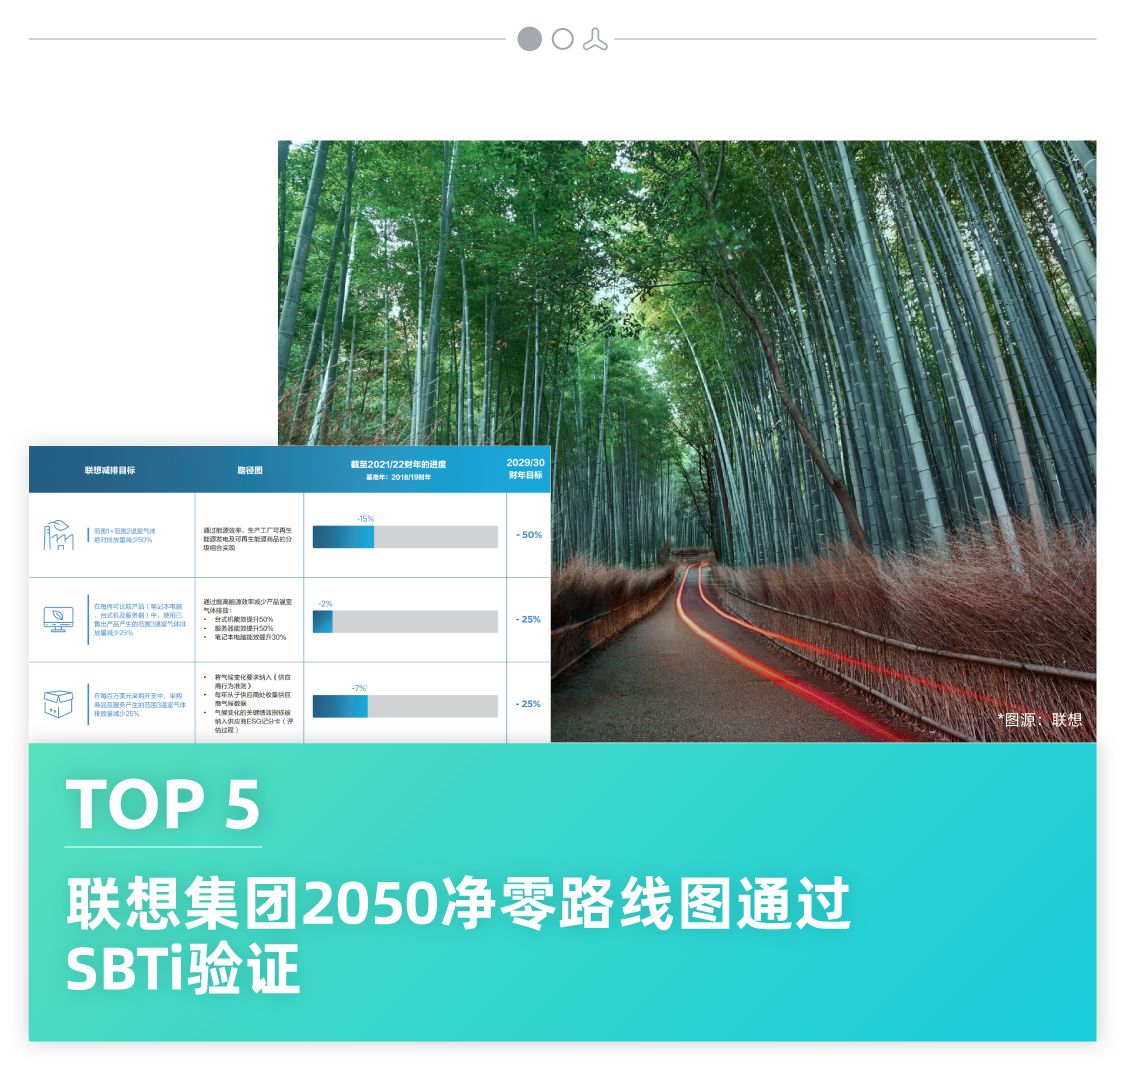The width and height of the screenshot is (1125, 1071).
Task: Click the -25% target in monitor row
Action: tap(528, 619)
